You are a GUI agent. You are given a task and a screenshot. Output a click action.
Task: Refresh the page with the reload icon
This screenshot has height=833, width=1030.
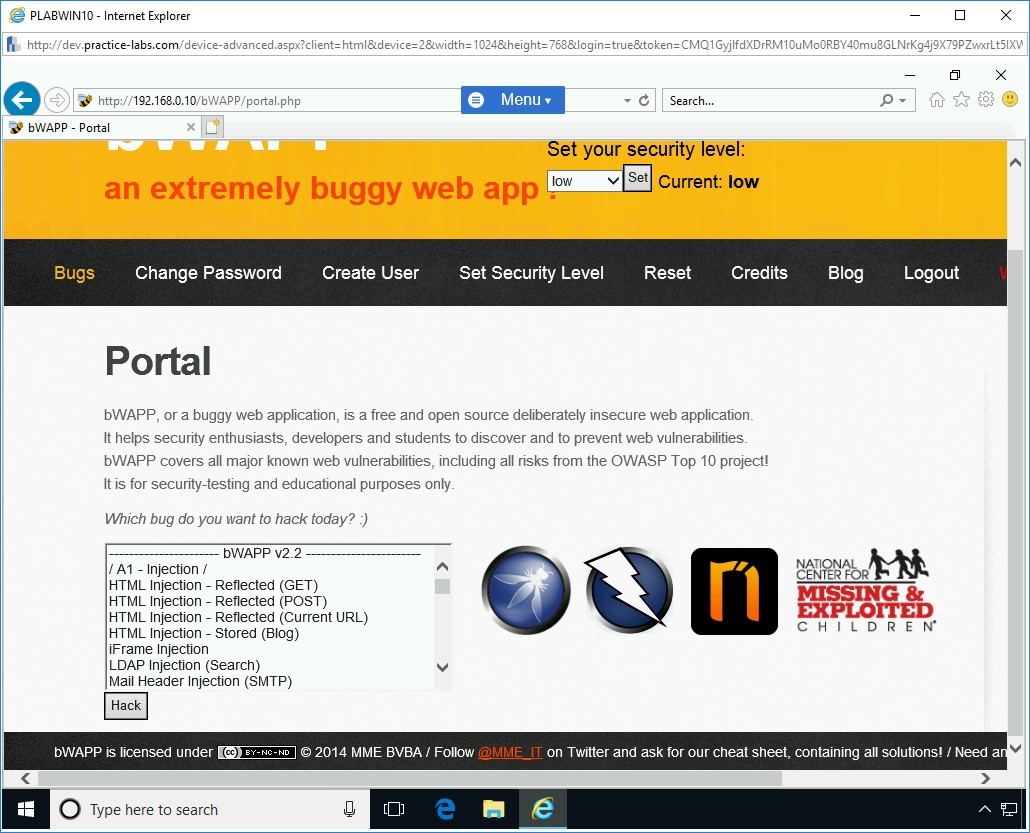tap(644, 101)
